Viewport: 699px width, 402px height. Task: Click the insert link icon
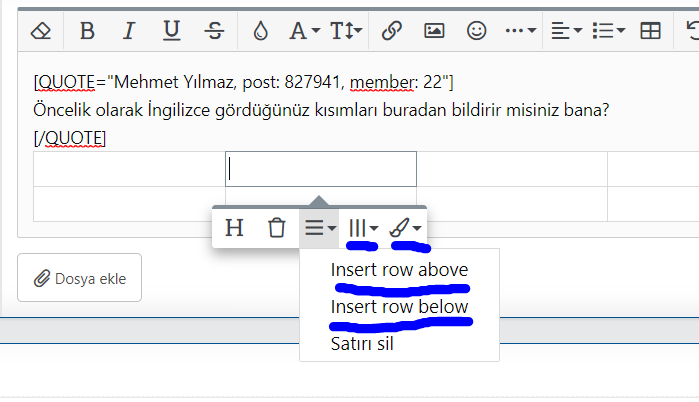[x=392, y=31]
